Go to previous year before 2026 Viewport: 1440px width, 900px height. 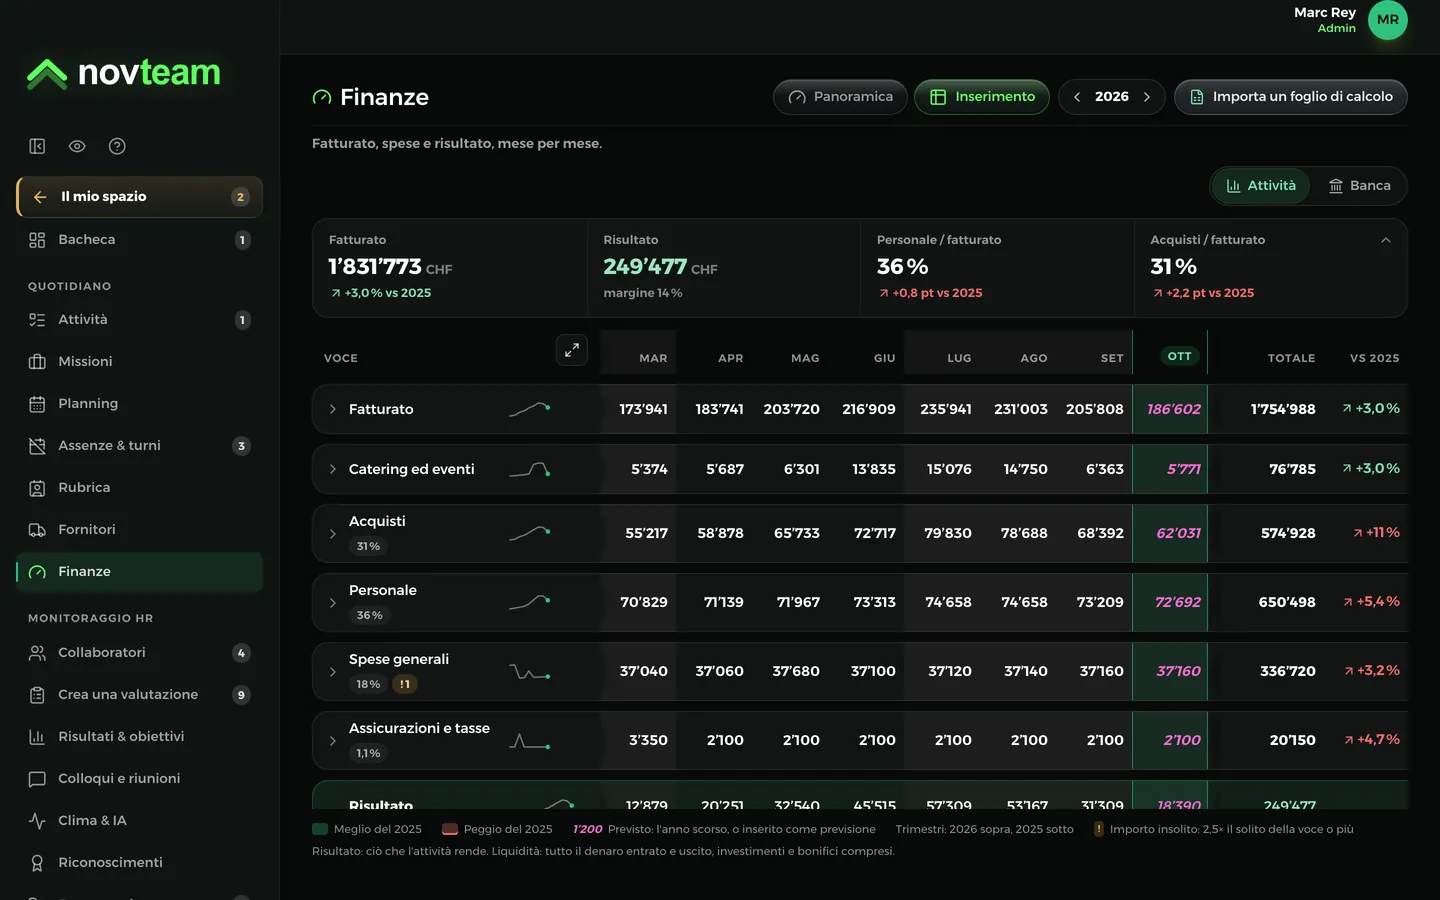pyautogui.click(x=1077, y=97)
